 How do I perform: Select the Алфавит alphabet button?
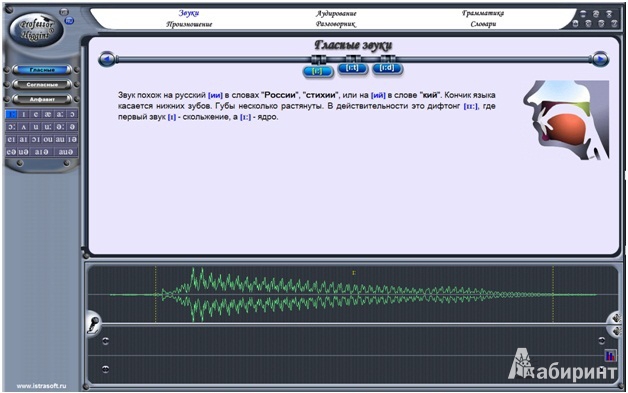point(42,99)
